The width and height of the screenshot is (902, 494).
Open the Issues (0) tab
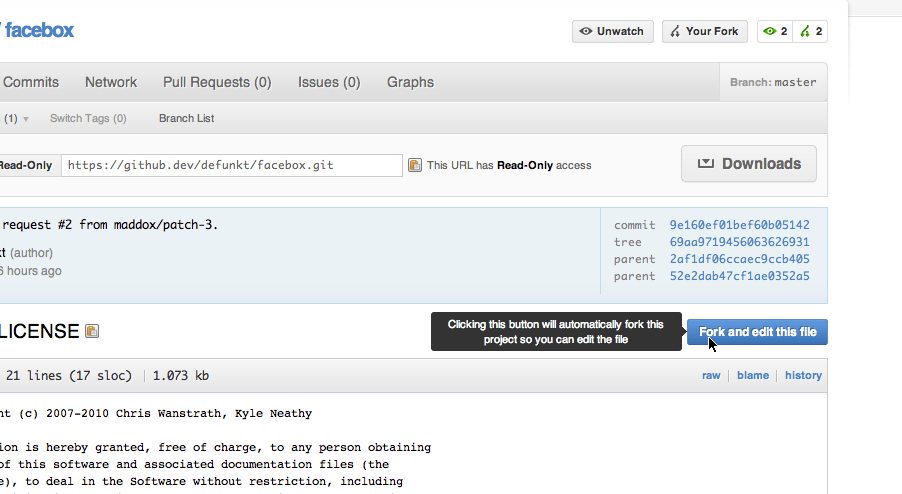[329, 82]
